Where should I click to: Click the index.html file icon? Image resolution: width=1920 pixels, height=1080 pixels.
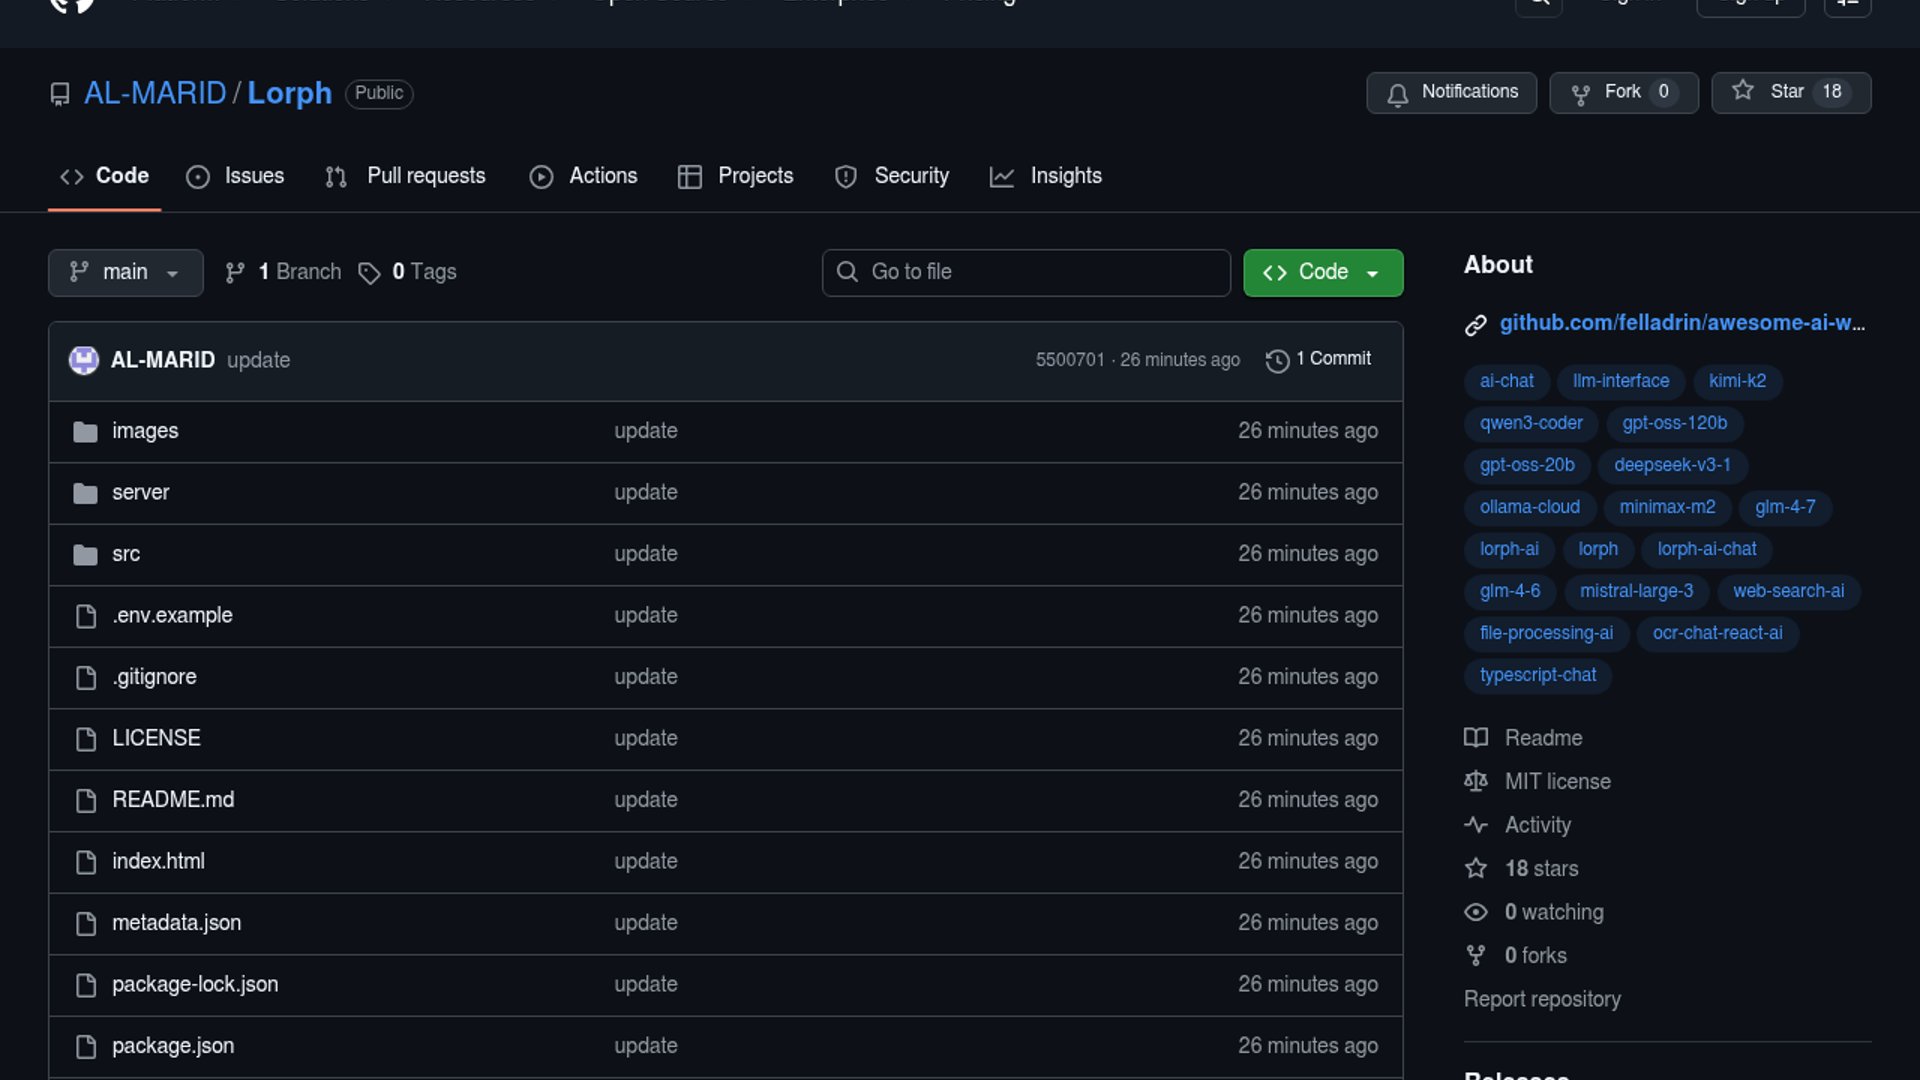pyautogui.click(x=86, y=862)
